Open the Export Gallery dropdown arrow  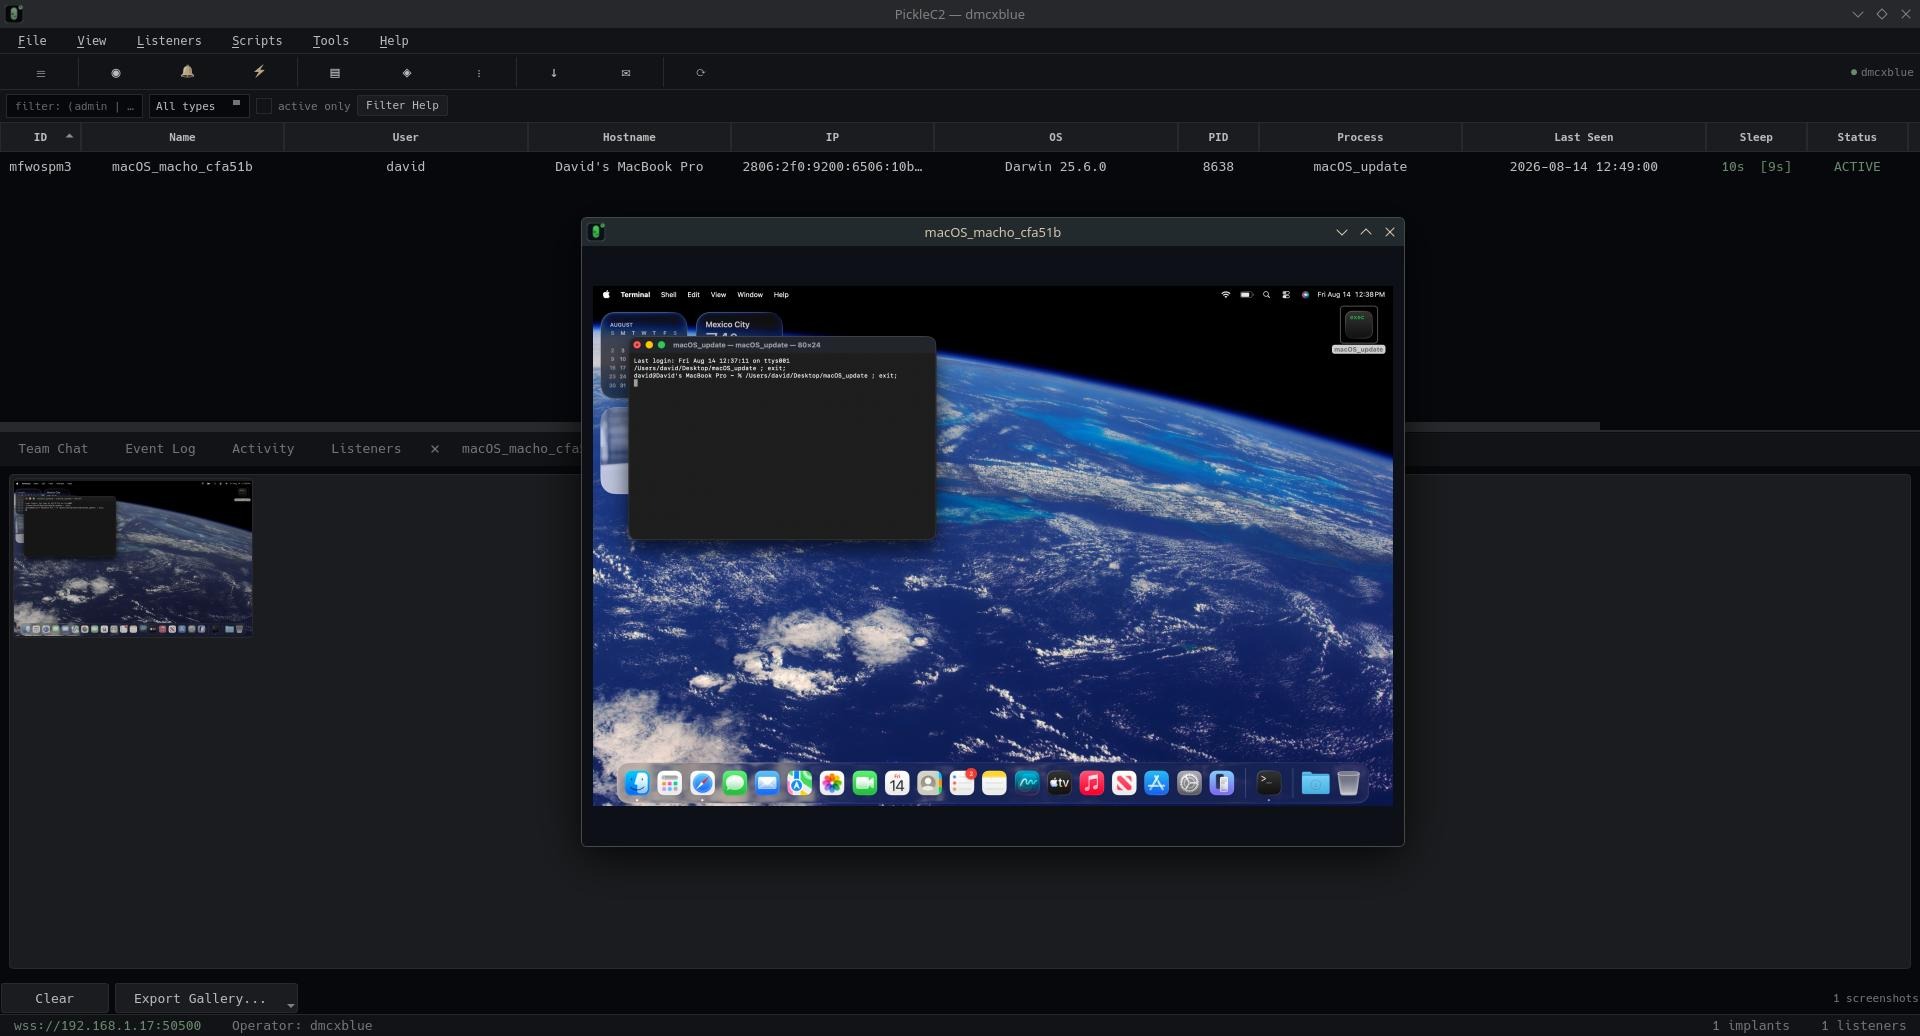(x=290, y=1005)
